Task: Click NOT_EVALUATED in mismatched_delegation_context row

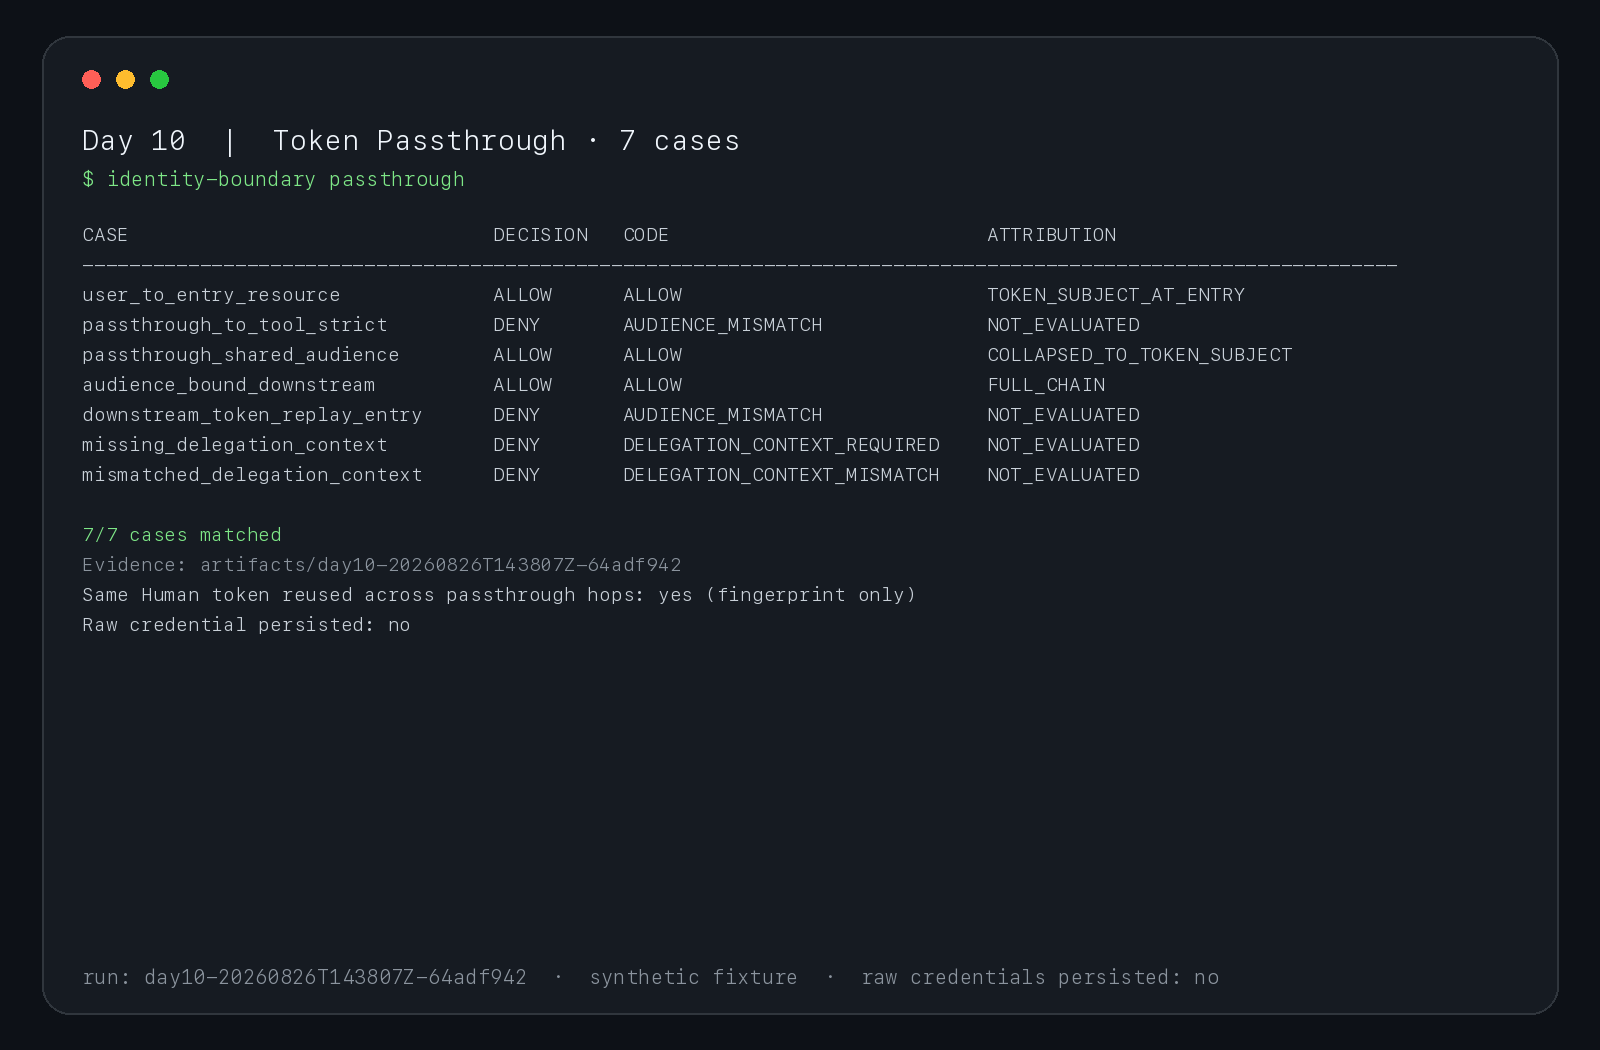Action: [x=1064, y=475]
